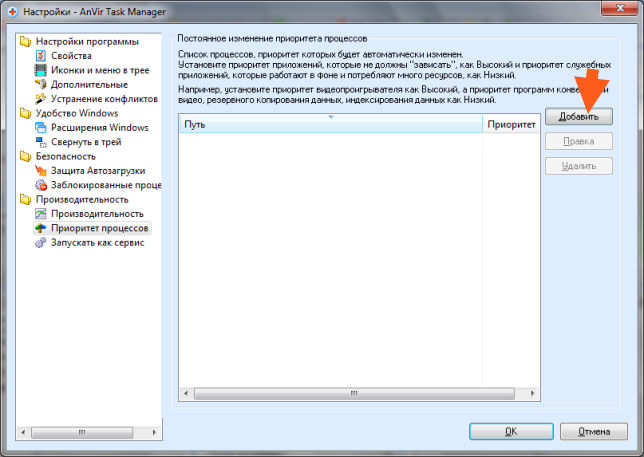Close the Настройки window
This screenshot has width=644, height=457.
[620, 8]
